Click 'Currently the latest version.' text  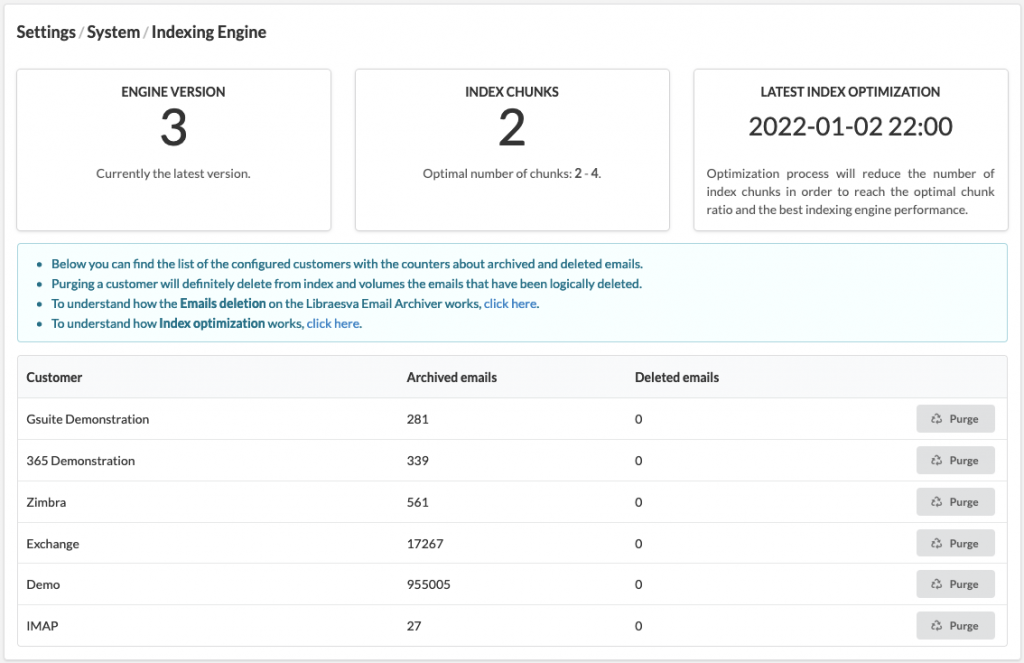point(173,174)
